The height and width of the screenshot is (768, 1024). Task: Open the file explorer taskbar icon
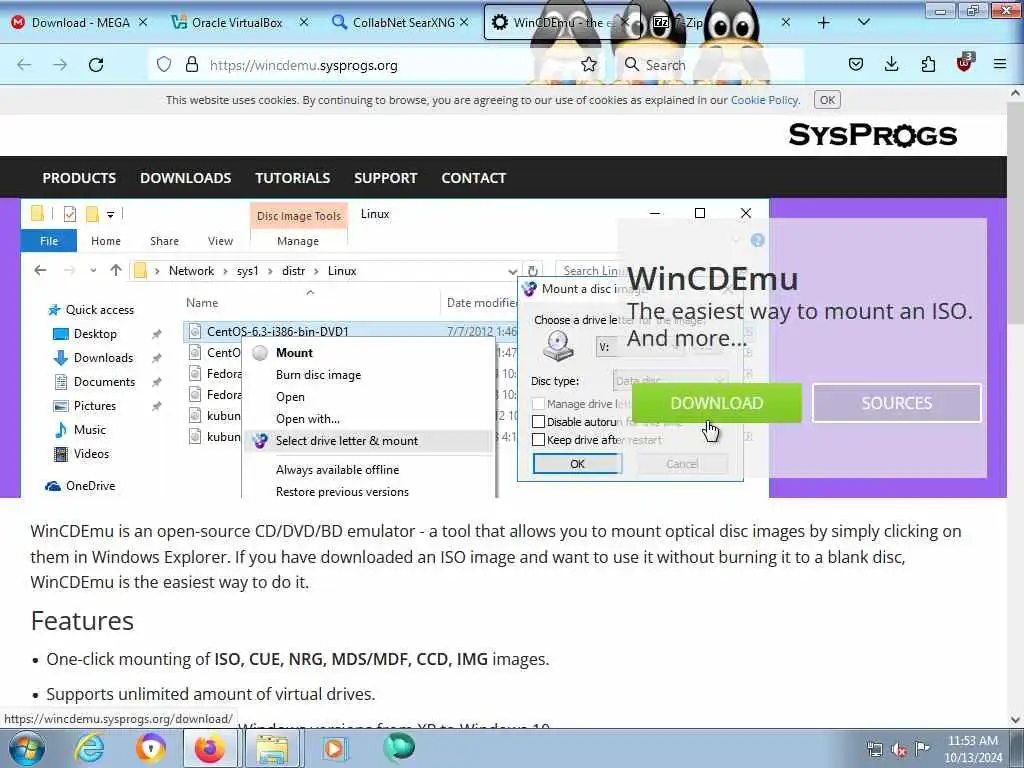272,748
